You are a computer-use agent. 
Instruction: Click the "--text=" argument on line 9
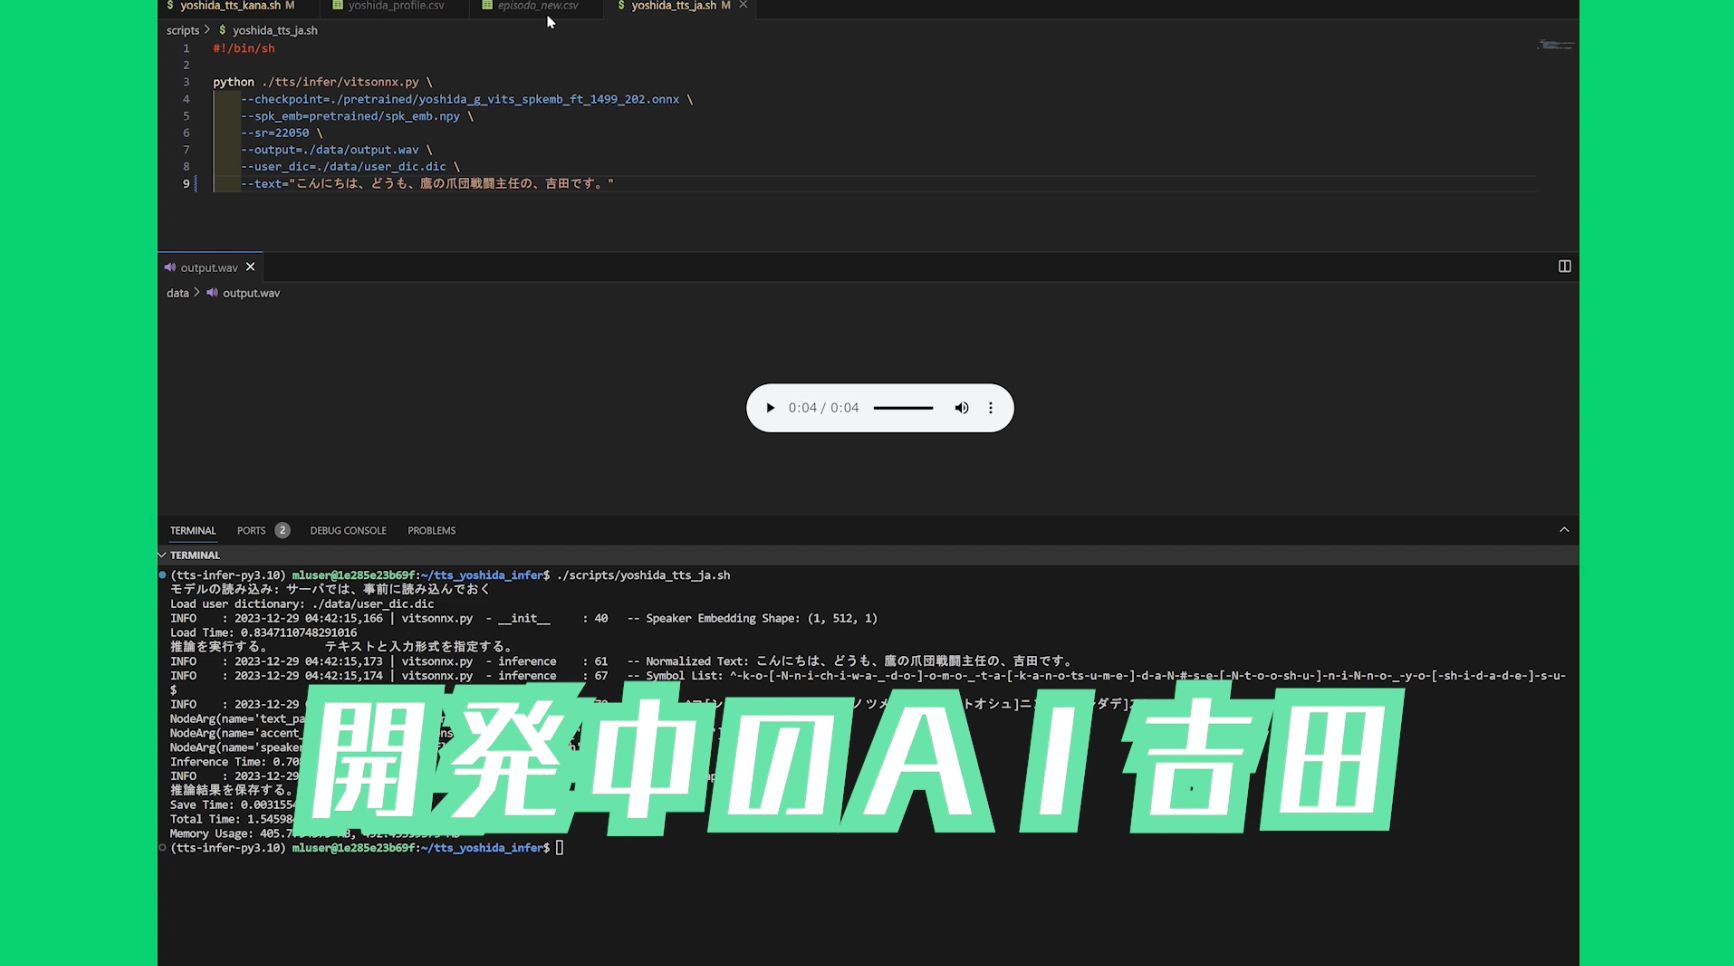427,184
